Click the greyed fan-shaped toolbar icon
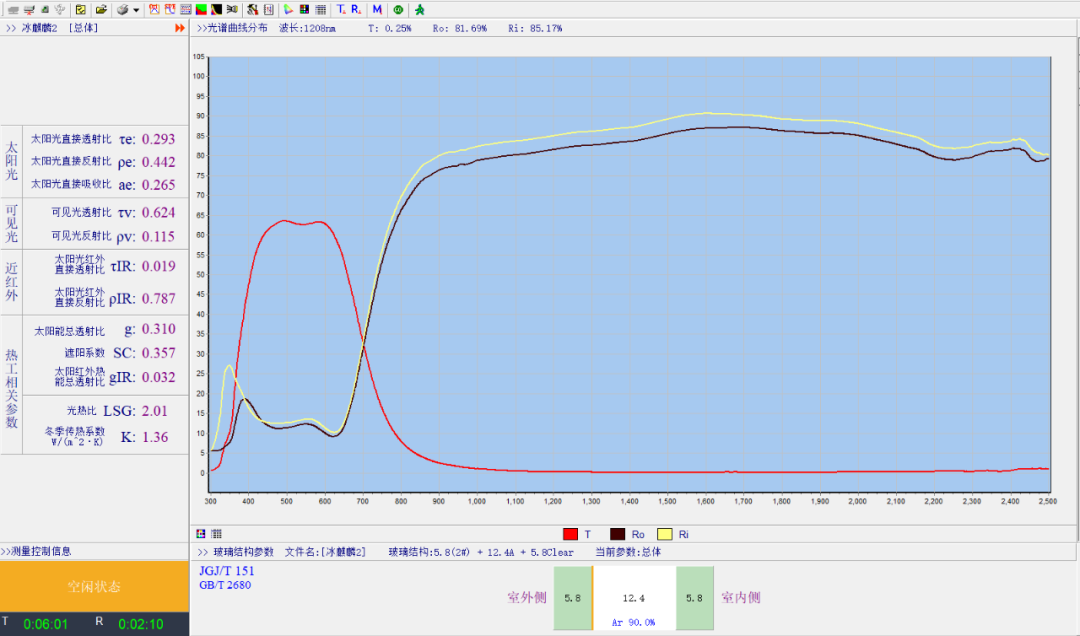This screenshot has width=1080, height=636. (x=60, y=10)
